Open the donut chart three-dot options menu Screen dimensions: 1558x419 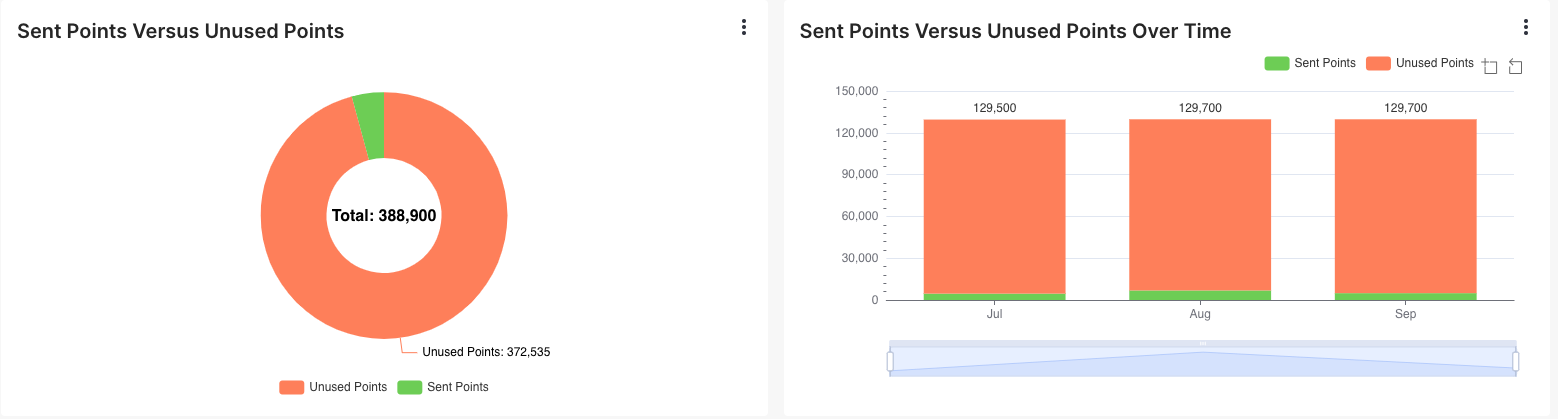pyautogui.click(x=743, y=28)
